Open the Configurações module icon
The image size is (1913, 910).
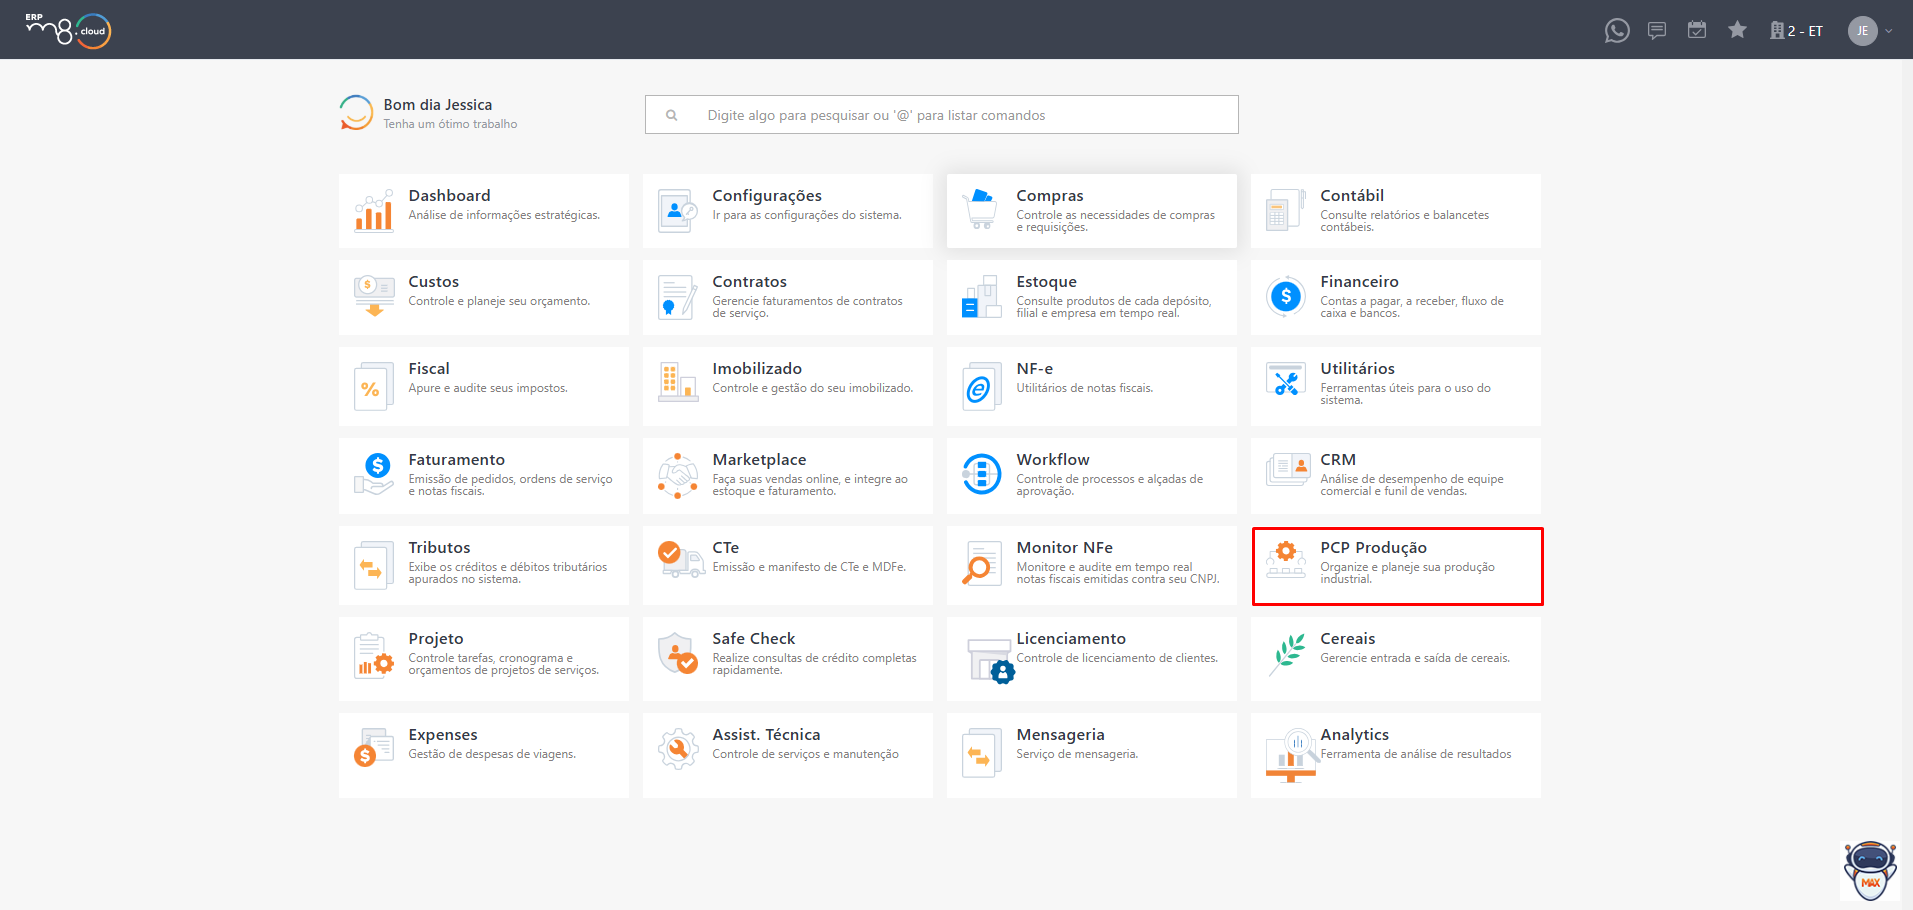[x=678, y=211]
